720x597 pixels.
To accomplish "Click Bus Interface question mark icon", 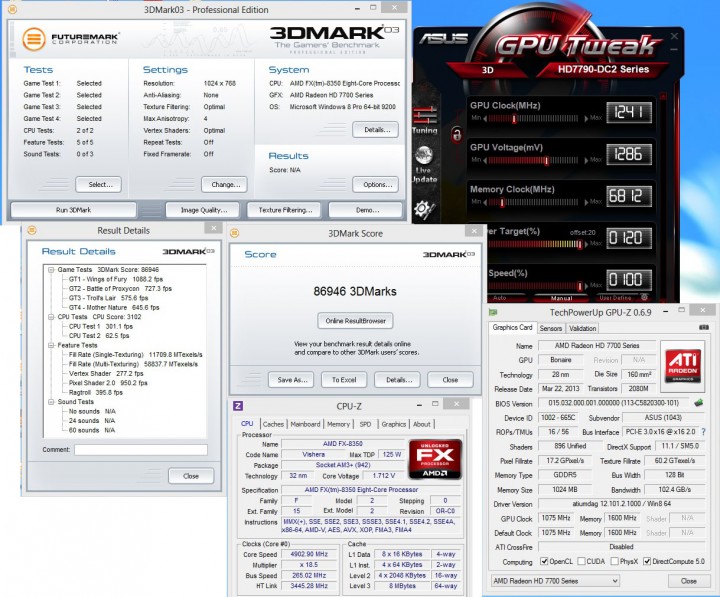I will (703, 432).
